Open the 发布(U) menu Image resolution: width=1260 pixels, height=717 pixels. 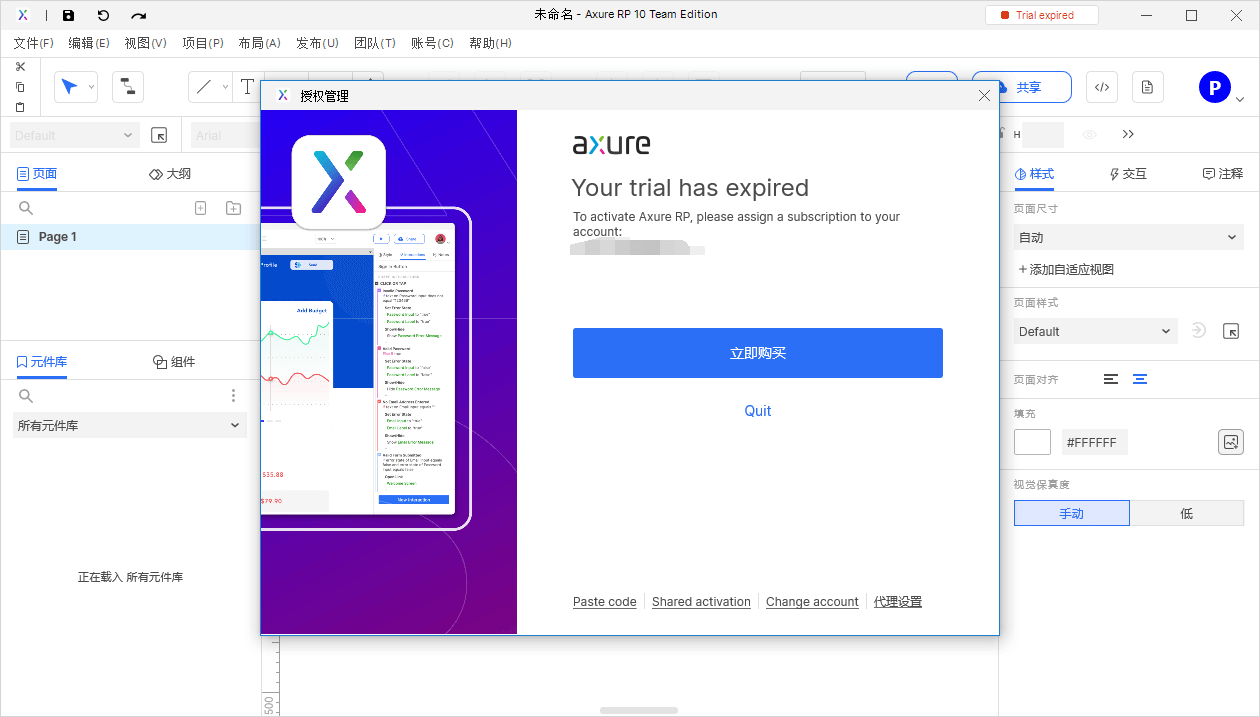[x=317, y=43]
